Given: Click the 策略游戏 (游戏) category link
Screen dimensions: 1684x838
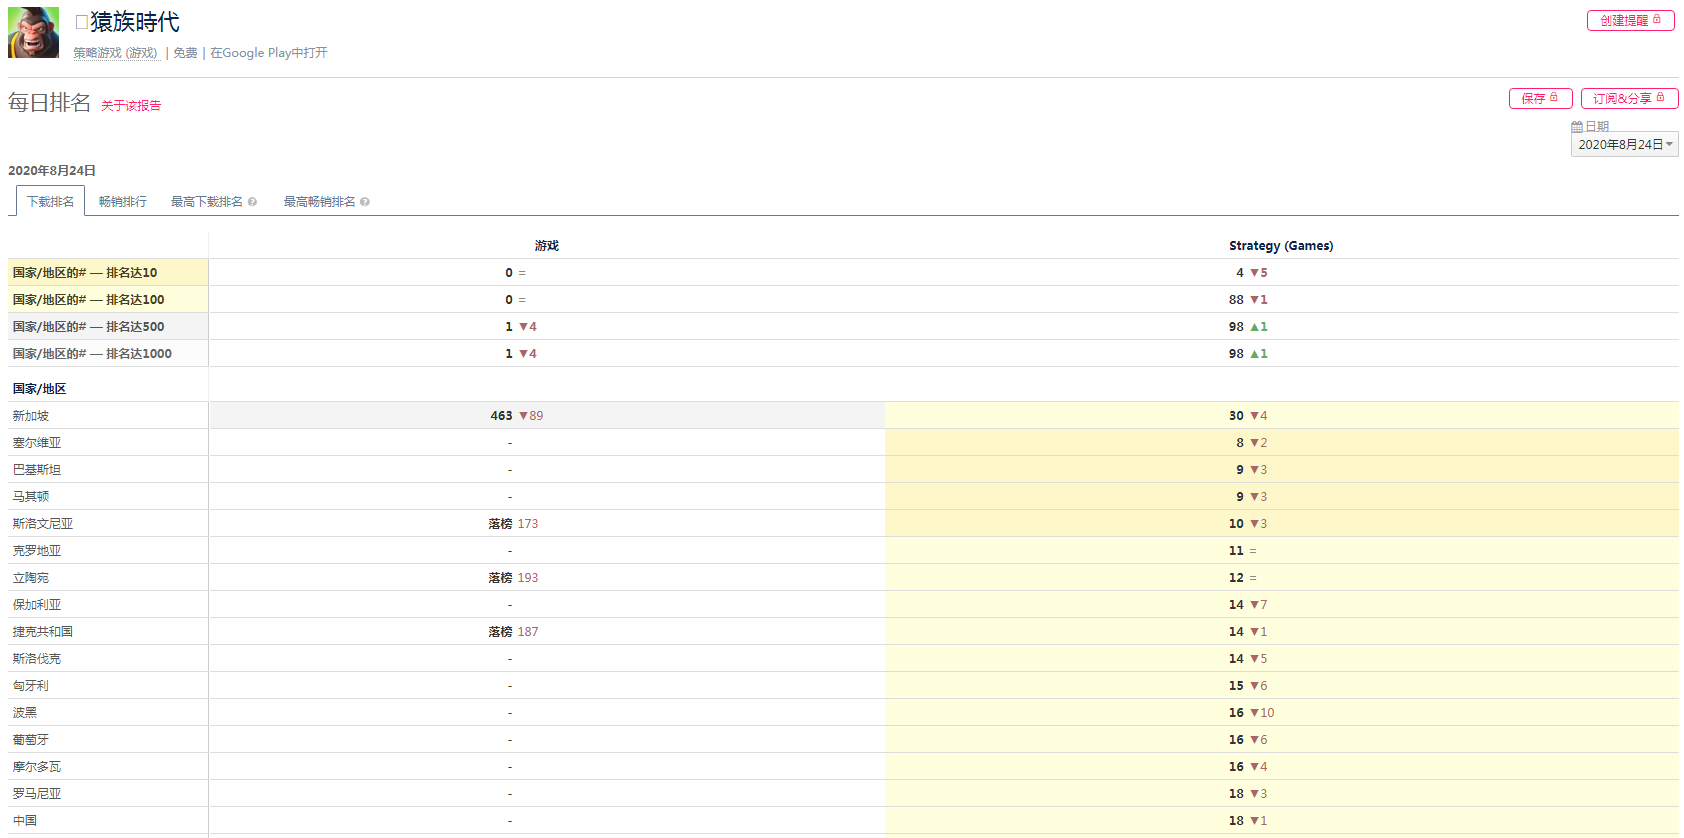Looking at the screenshot, I should coord(115,53).
